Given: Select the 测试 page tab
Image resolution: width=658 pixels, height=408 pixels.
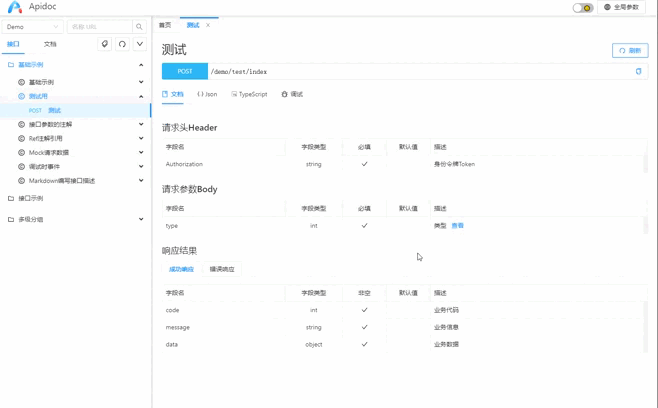Looking at the screenshot, I should click(x=193, y=25).
